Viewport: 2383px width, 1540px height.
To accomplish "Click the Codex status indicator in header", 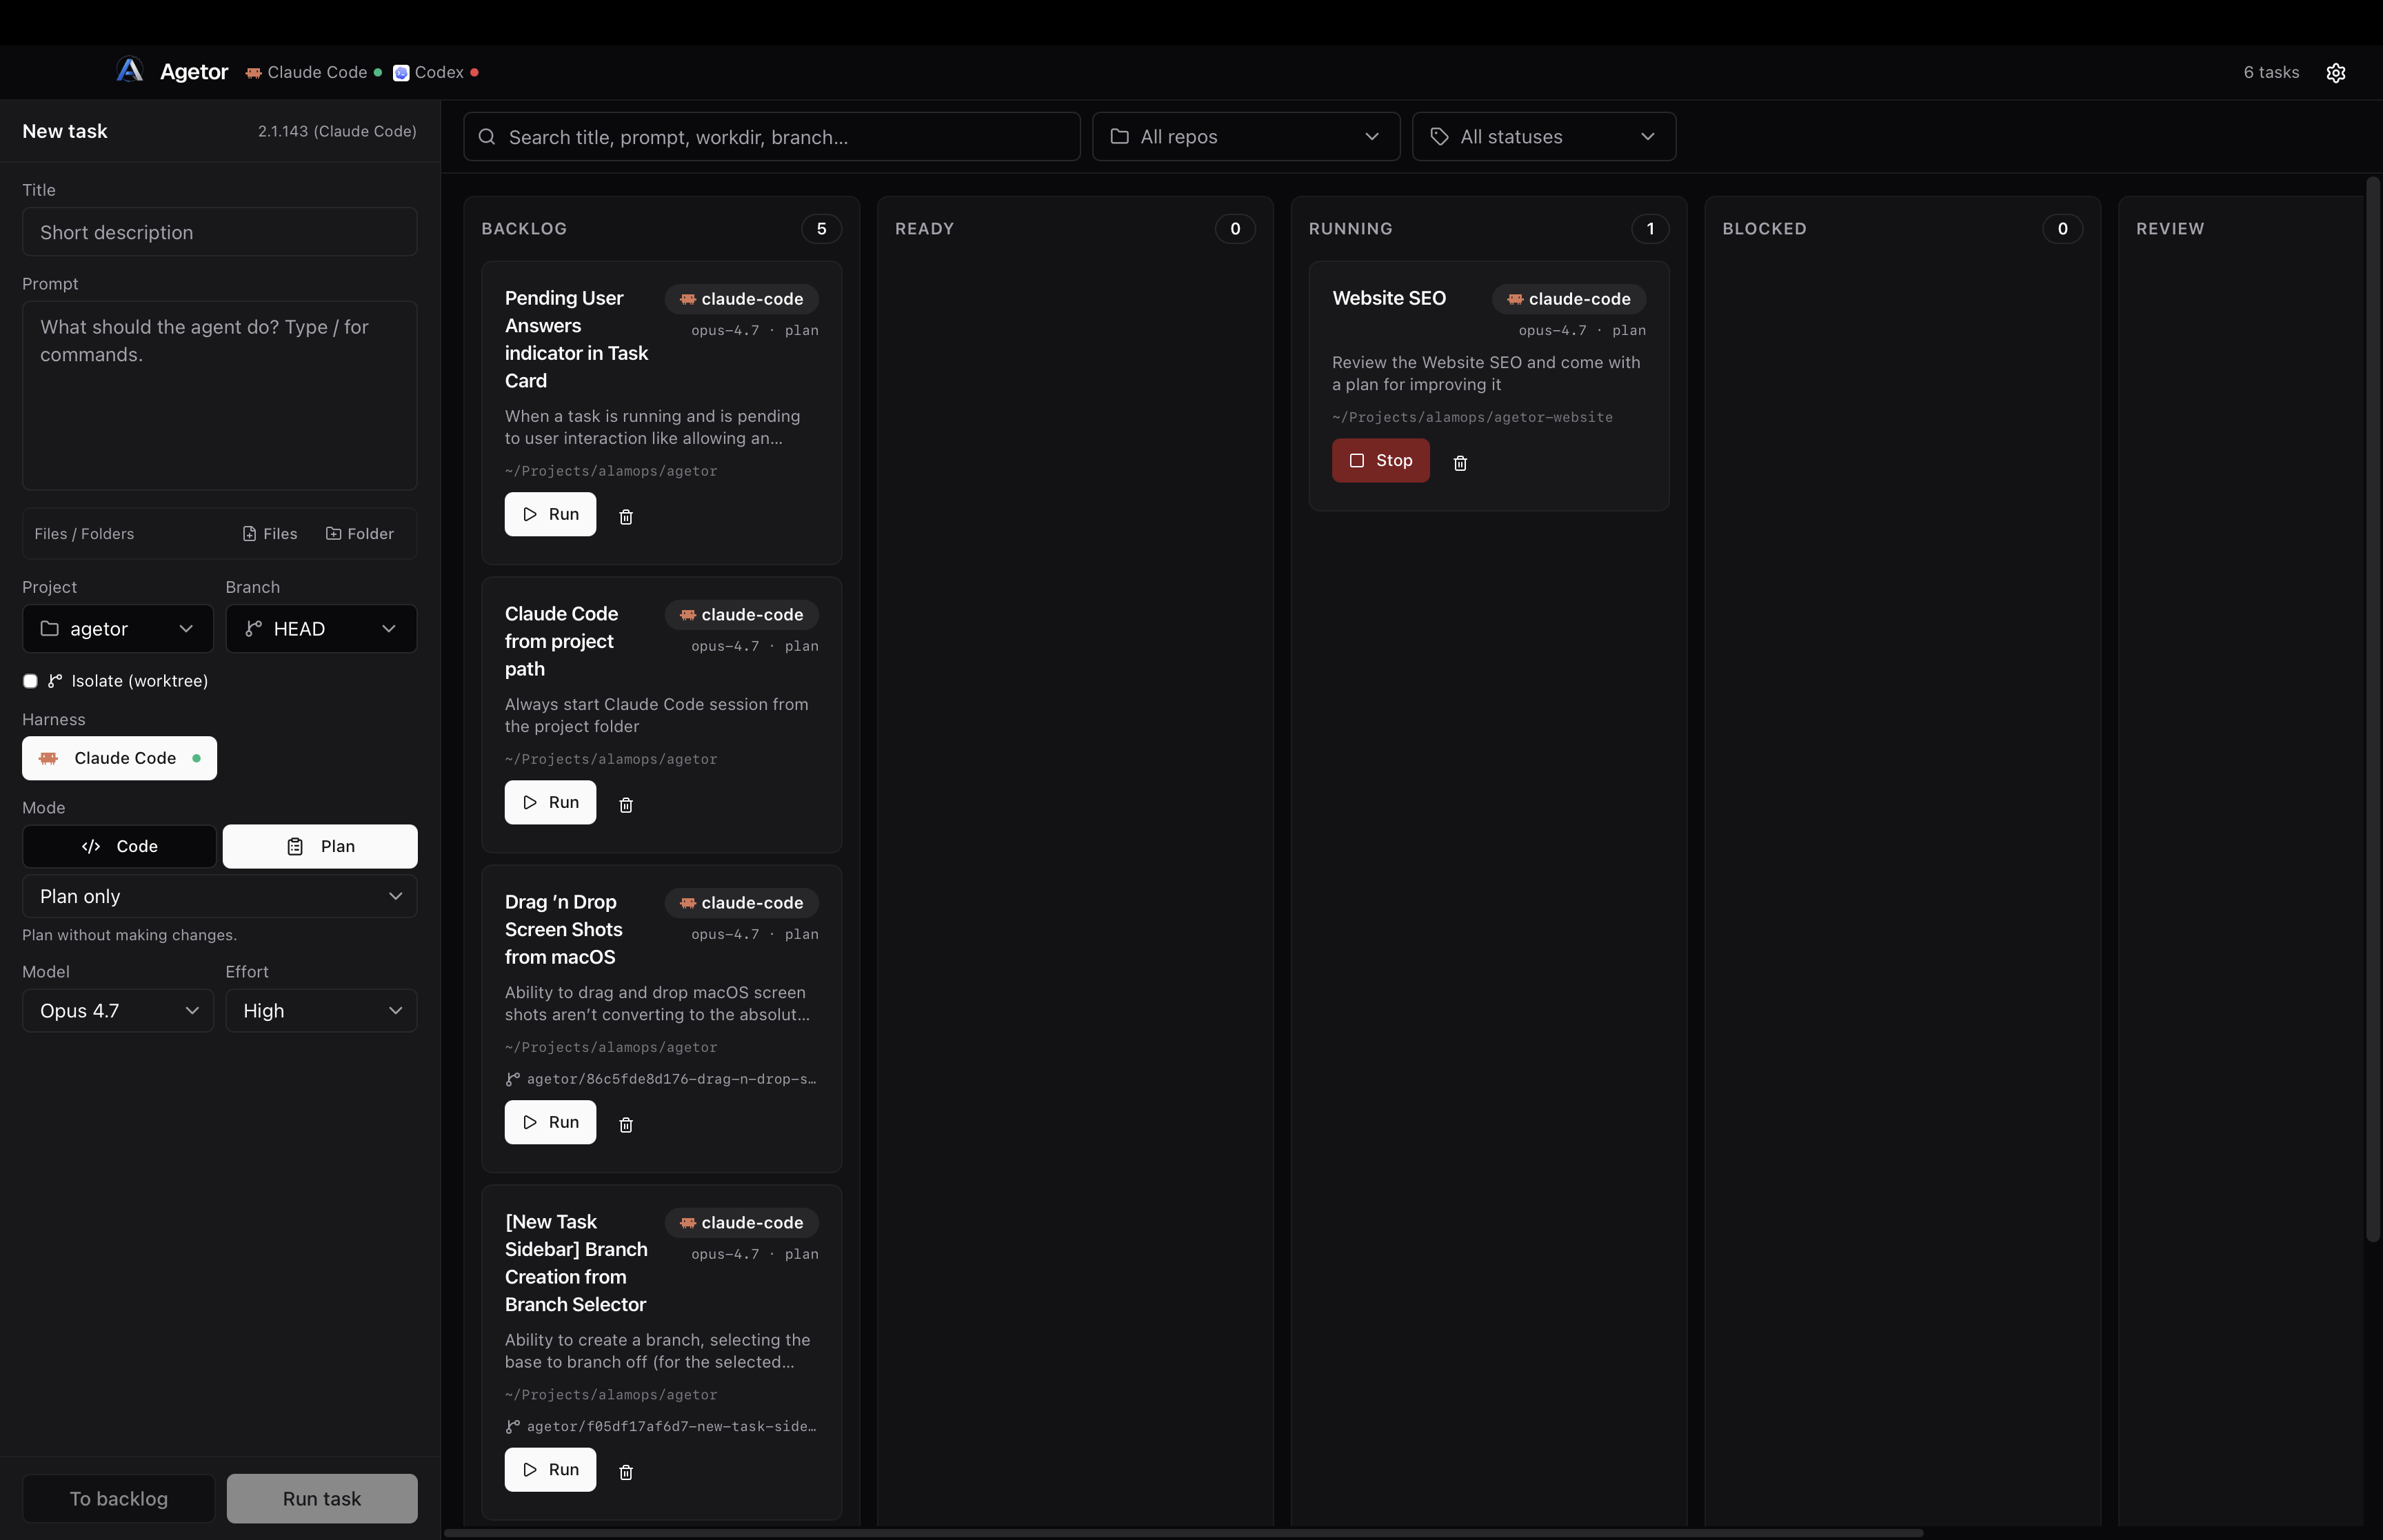I will [436, 72].
